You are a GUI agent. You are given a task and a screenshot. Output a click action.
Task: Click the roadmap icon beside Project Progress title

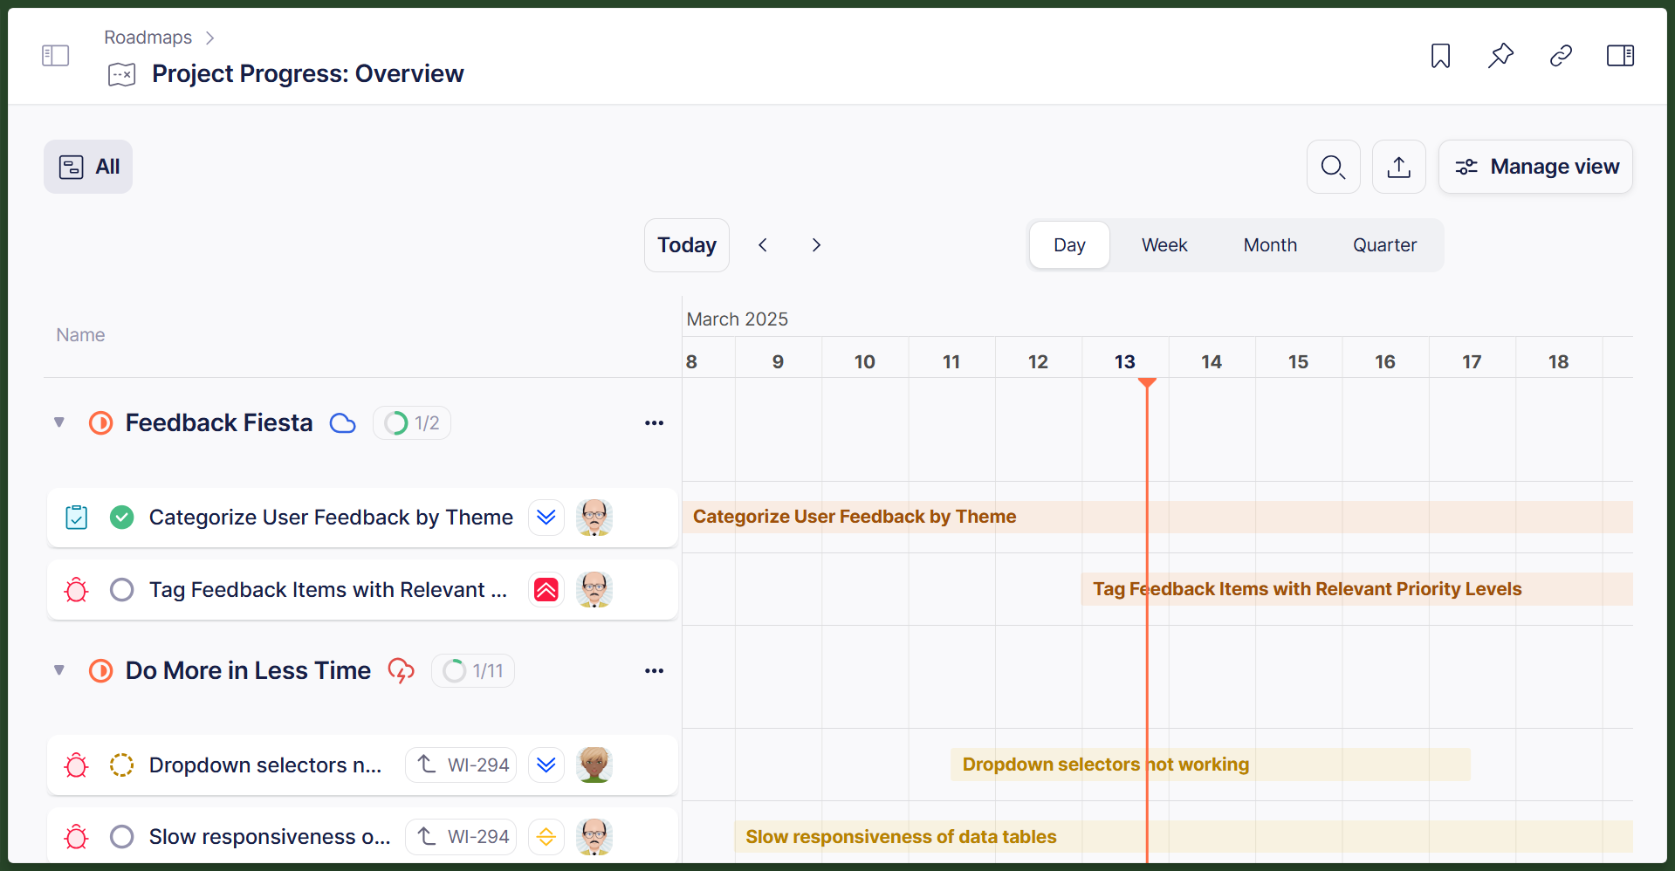click(122, 75)
